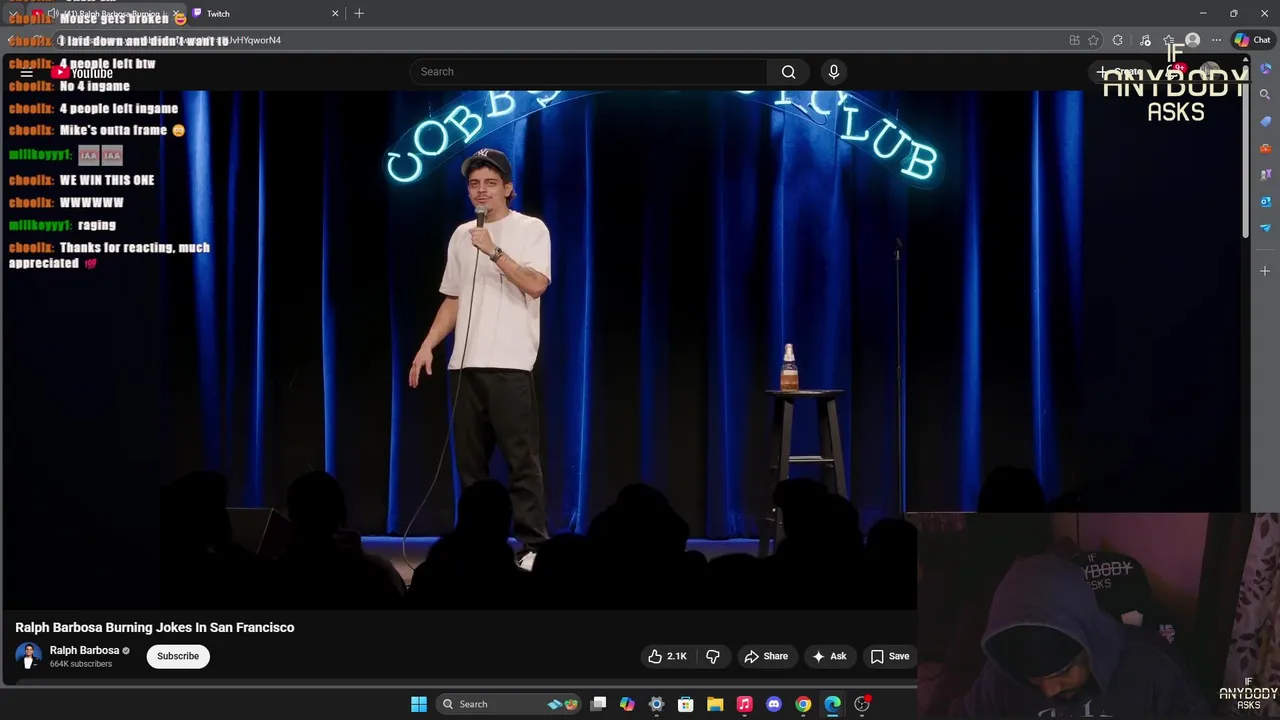Screen dimensions: 1280x720
Task: Open Task View on the taskbar
Action: [598, 704]
